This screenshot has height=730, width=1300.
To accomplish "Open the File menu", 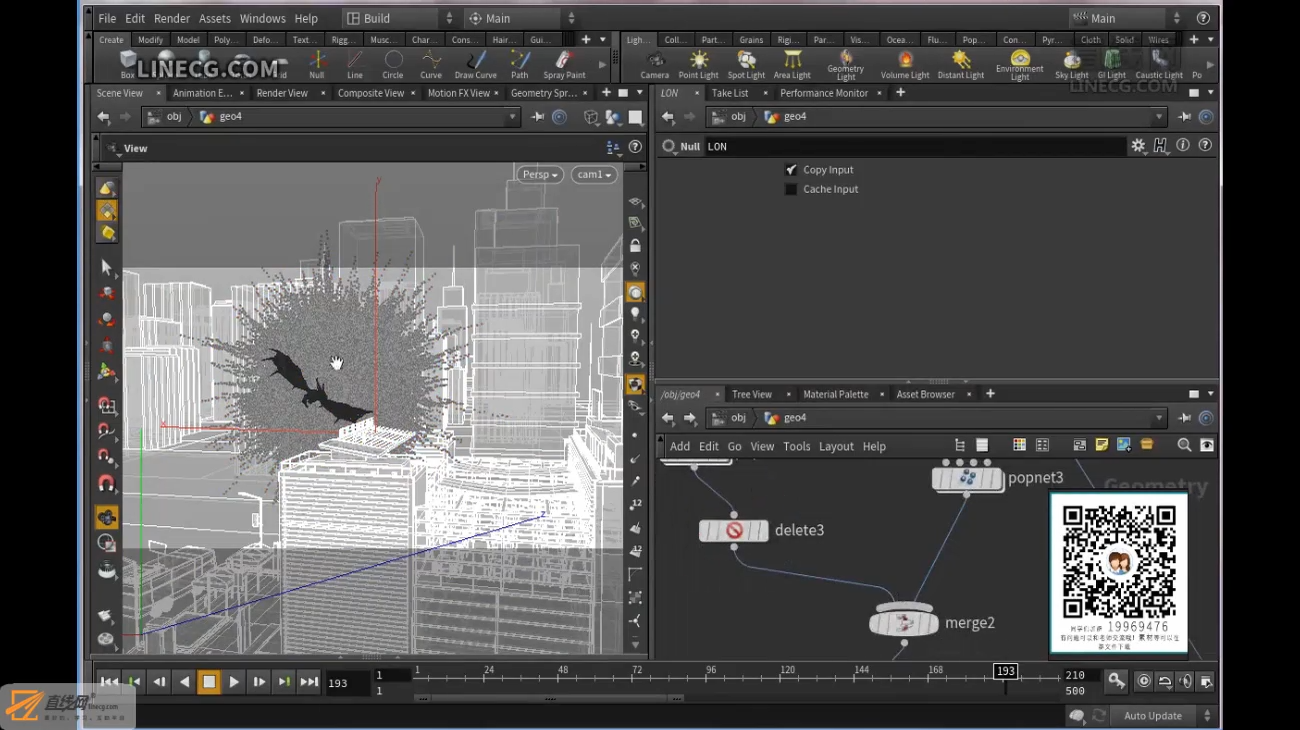I will point(107,18).
